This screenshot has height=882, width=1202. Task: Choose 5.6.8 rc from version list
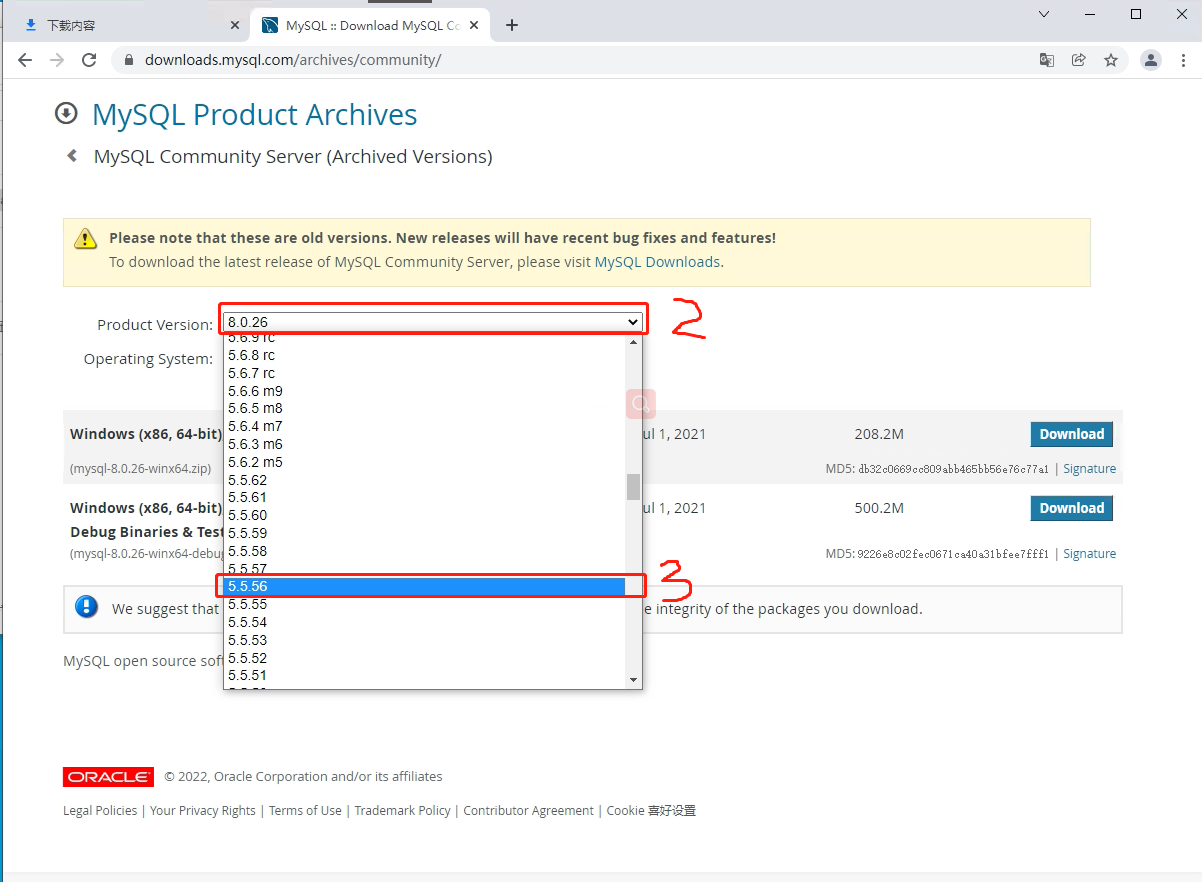[x=425, y=355]
